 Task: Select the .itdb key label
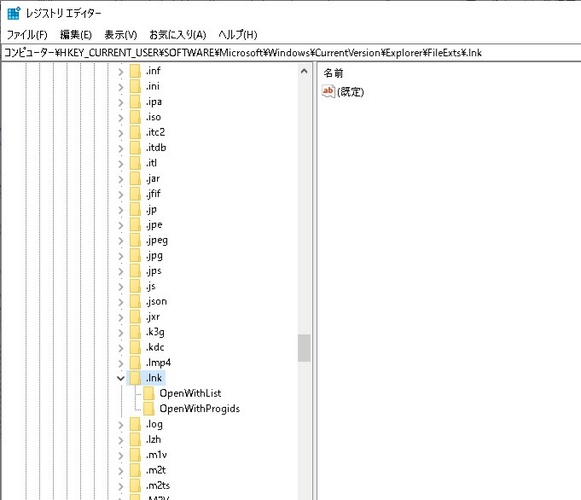click(x=156, y=148)
